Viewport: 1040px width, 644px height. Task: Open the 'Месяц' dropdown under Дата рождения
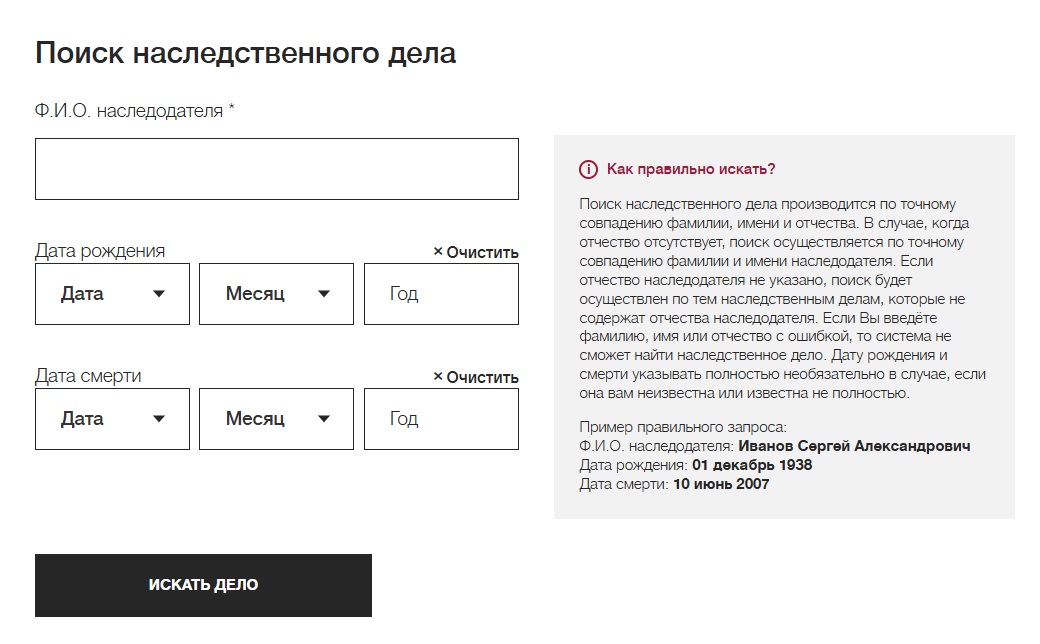276,294
